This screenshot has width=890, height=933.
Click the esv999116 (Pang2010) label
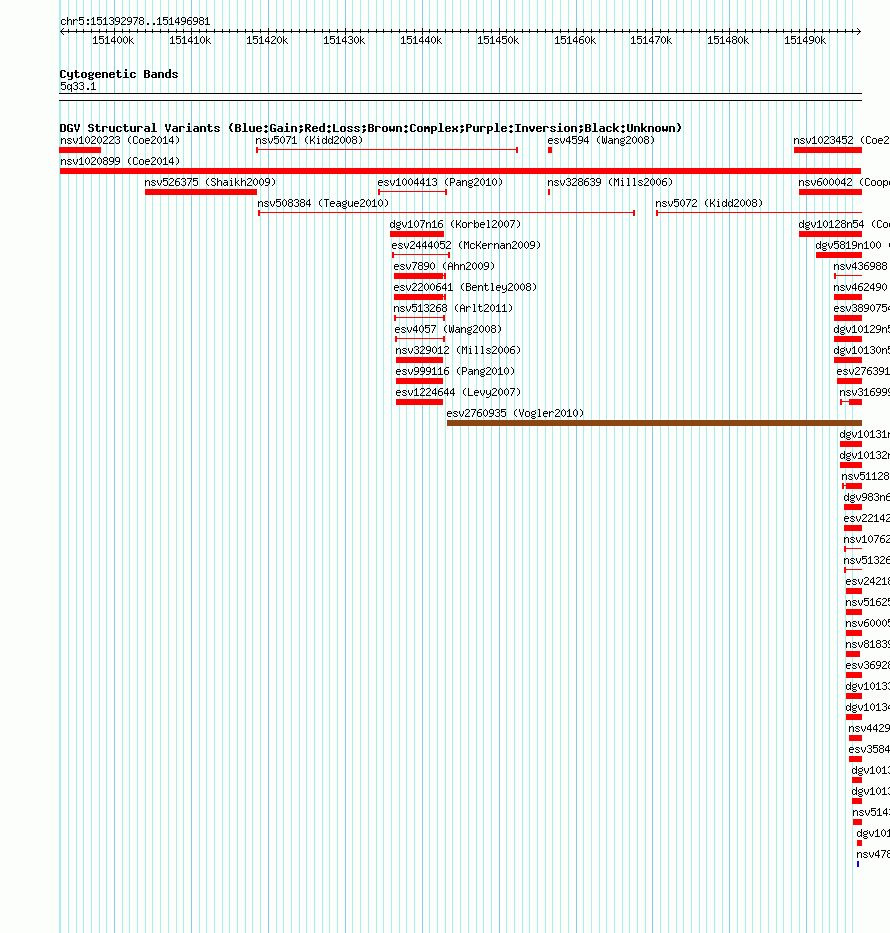click(x=455, y=371)
